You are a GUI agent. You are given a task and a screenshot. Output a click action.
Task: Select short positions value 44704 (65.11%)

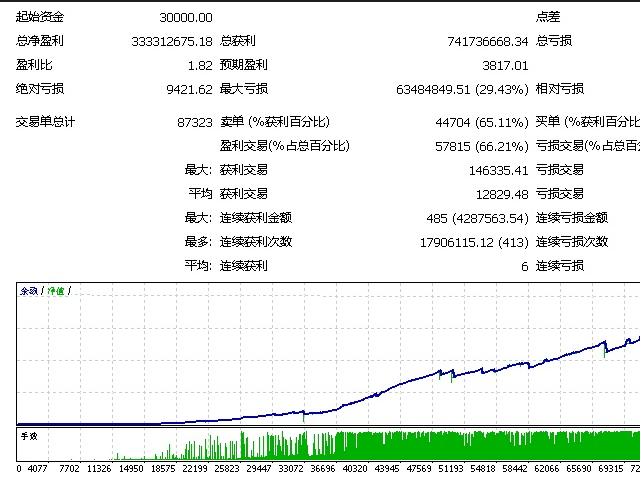[482, 123]
